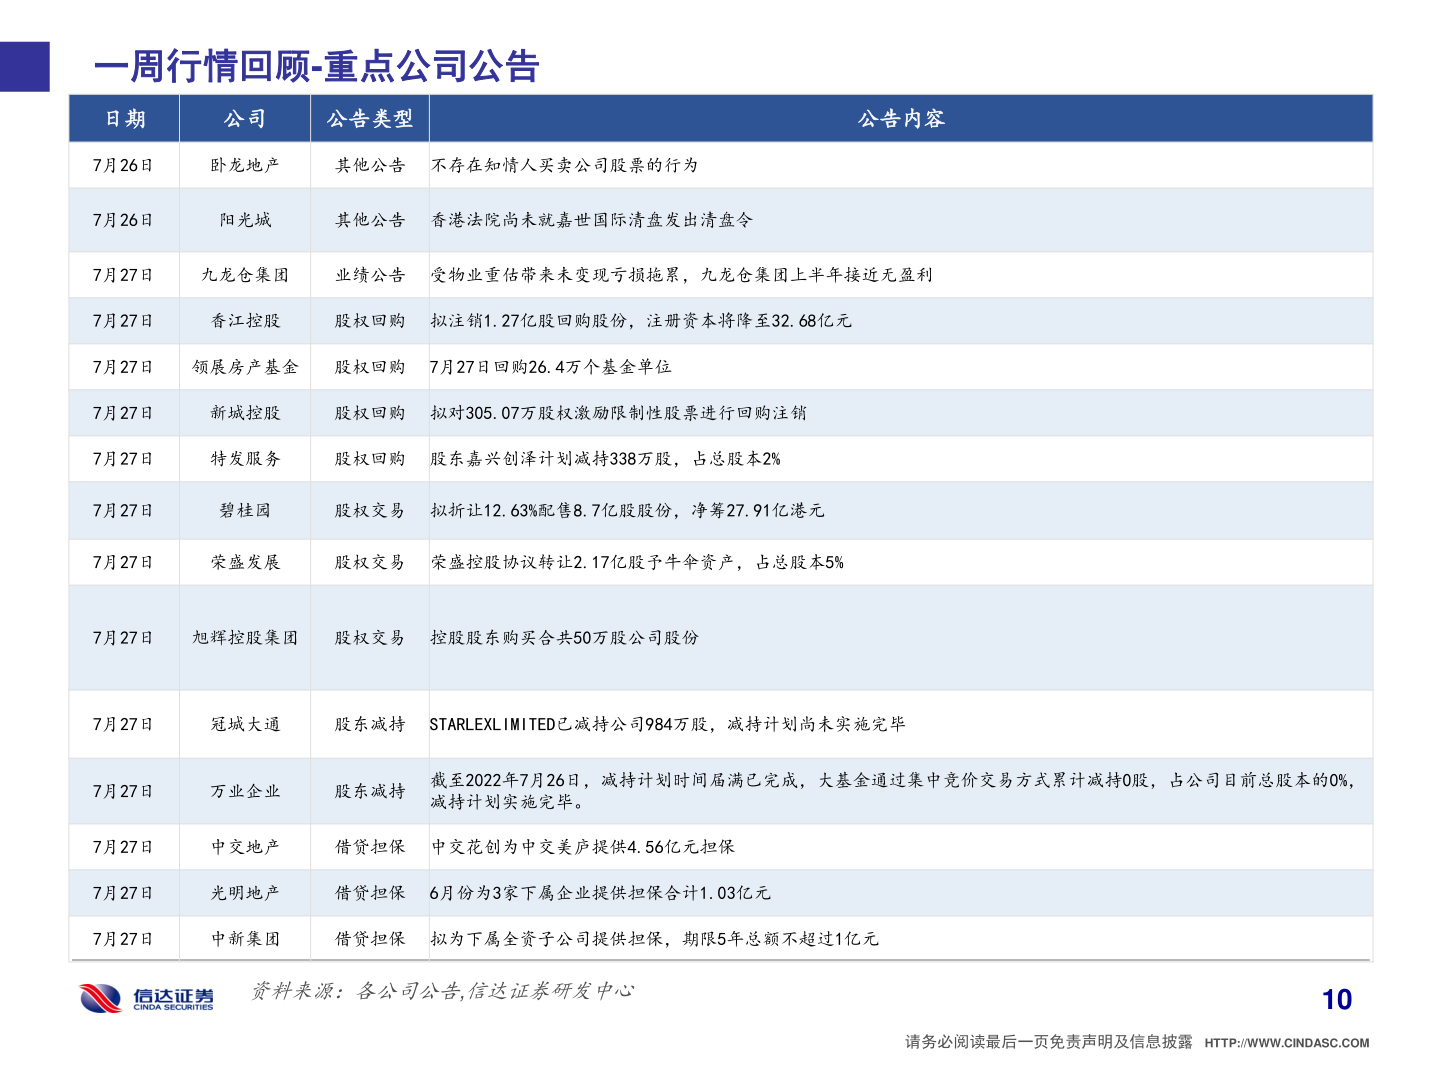
Task: Select the 卧龙地产 company row
Action: coord(245,165)
